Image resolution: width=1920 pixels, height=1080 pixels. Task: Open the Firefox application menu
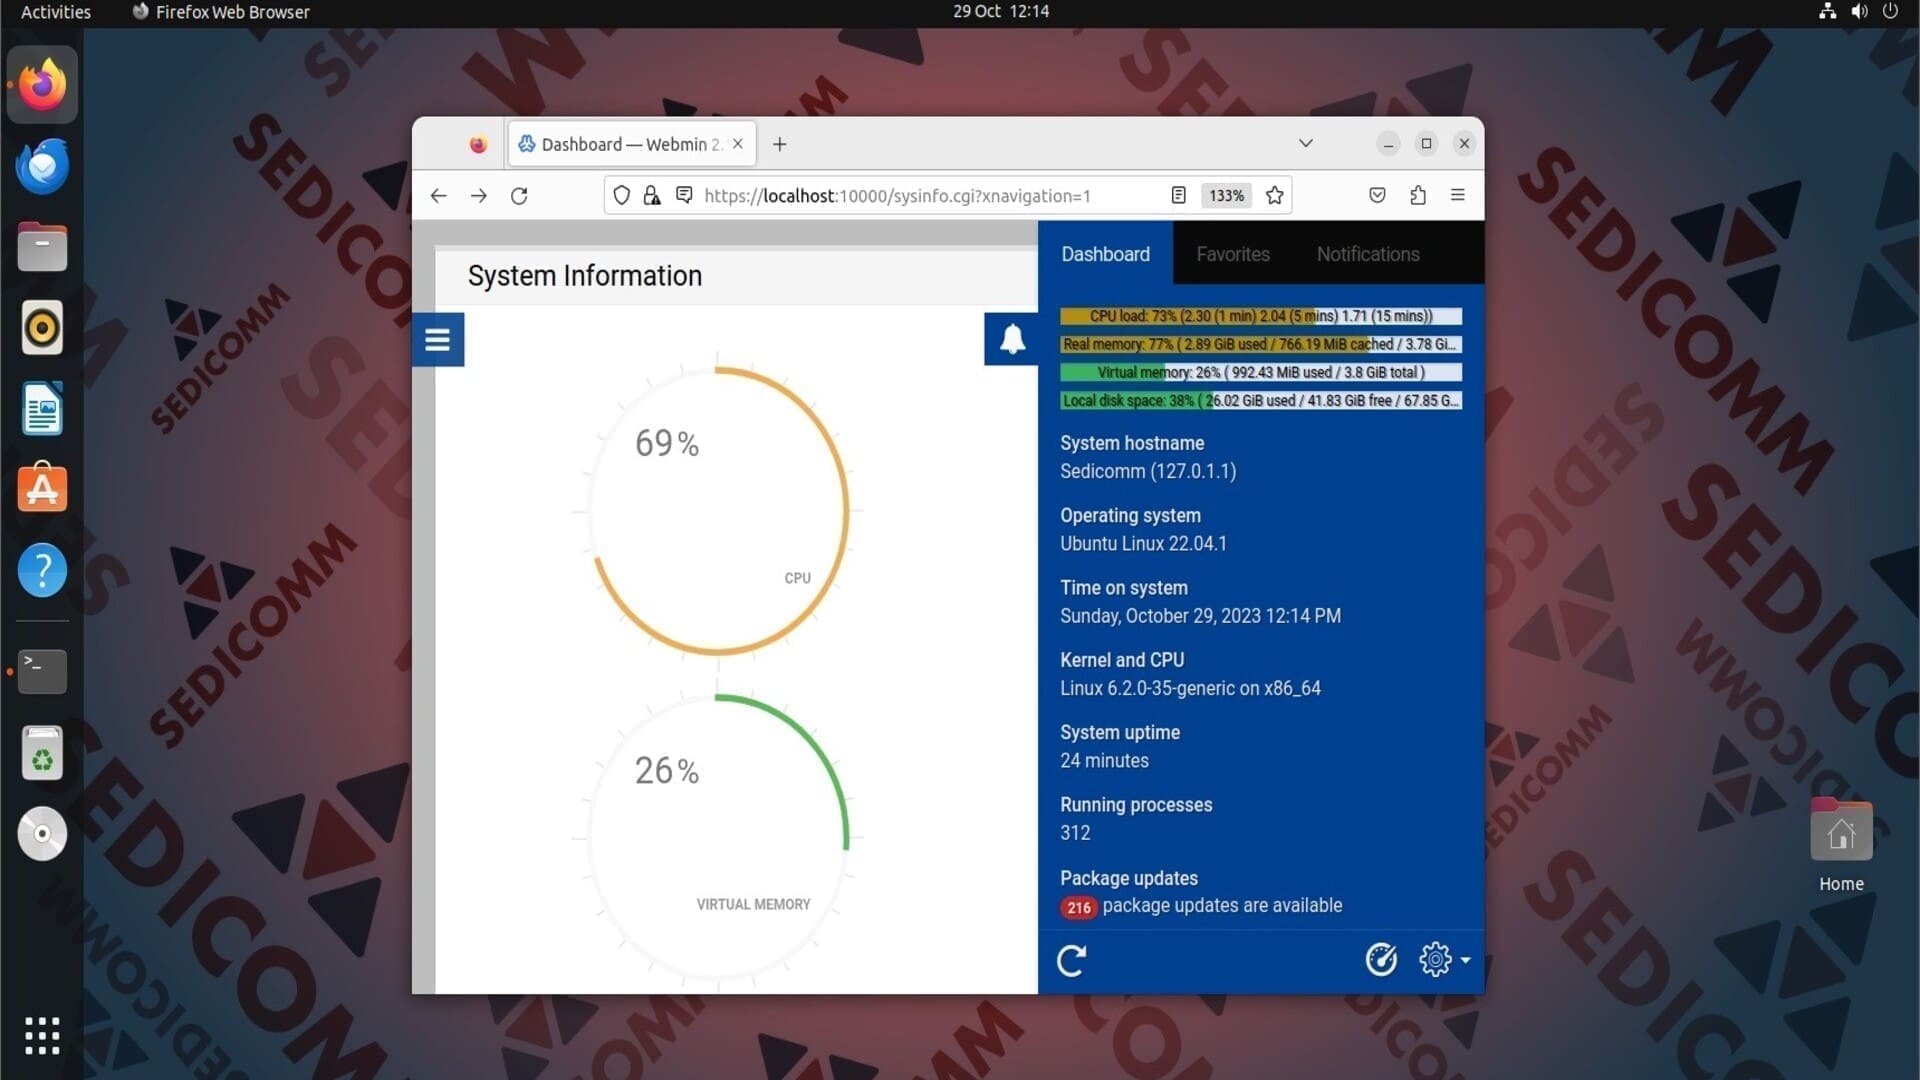coord(1457,196)
